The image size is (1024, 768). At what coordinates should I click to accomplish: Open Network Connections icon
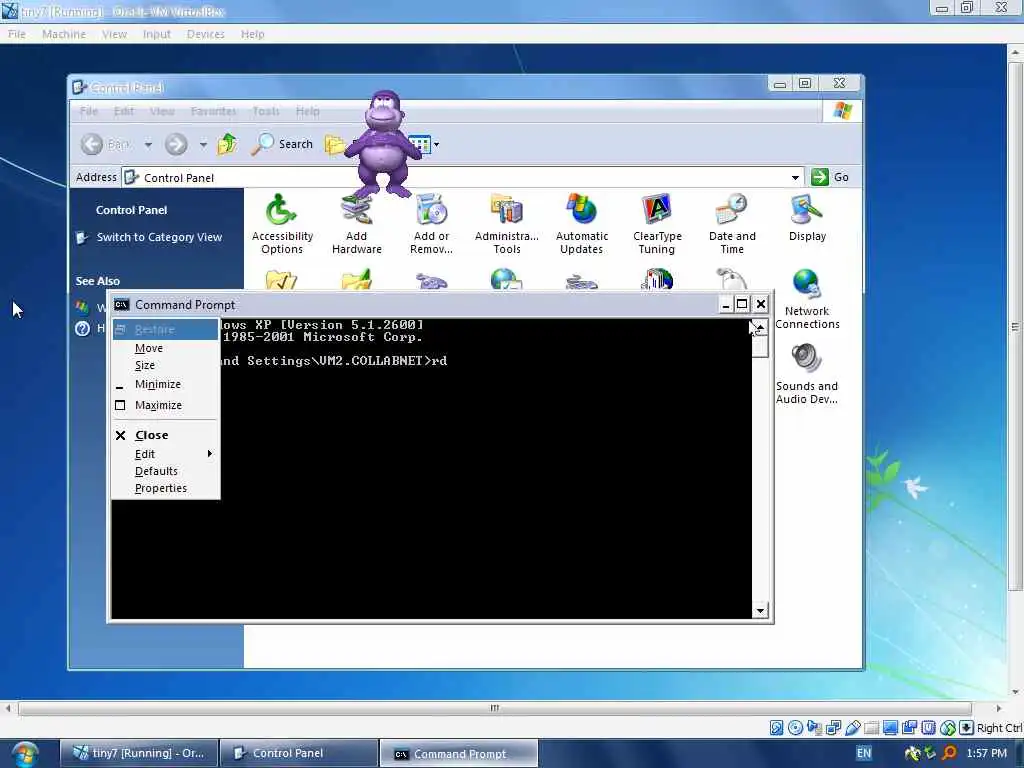(x=807, y=299)
